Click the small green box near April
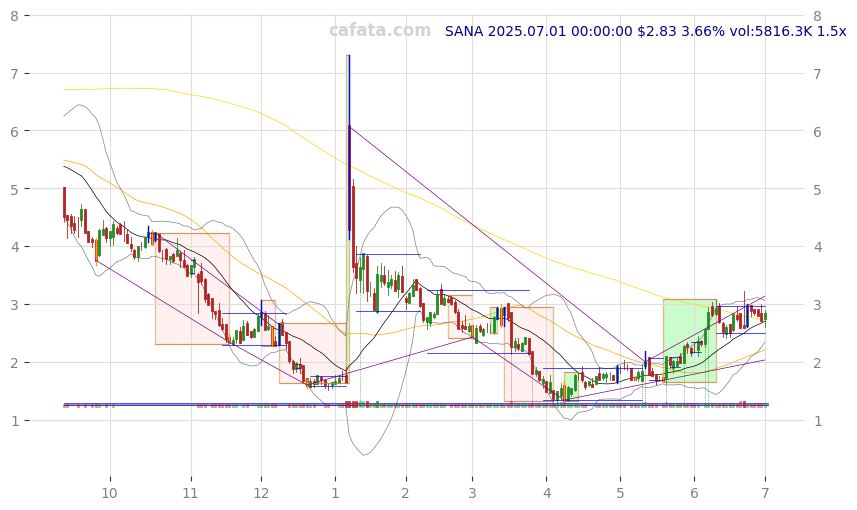 [571, 386]
